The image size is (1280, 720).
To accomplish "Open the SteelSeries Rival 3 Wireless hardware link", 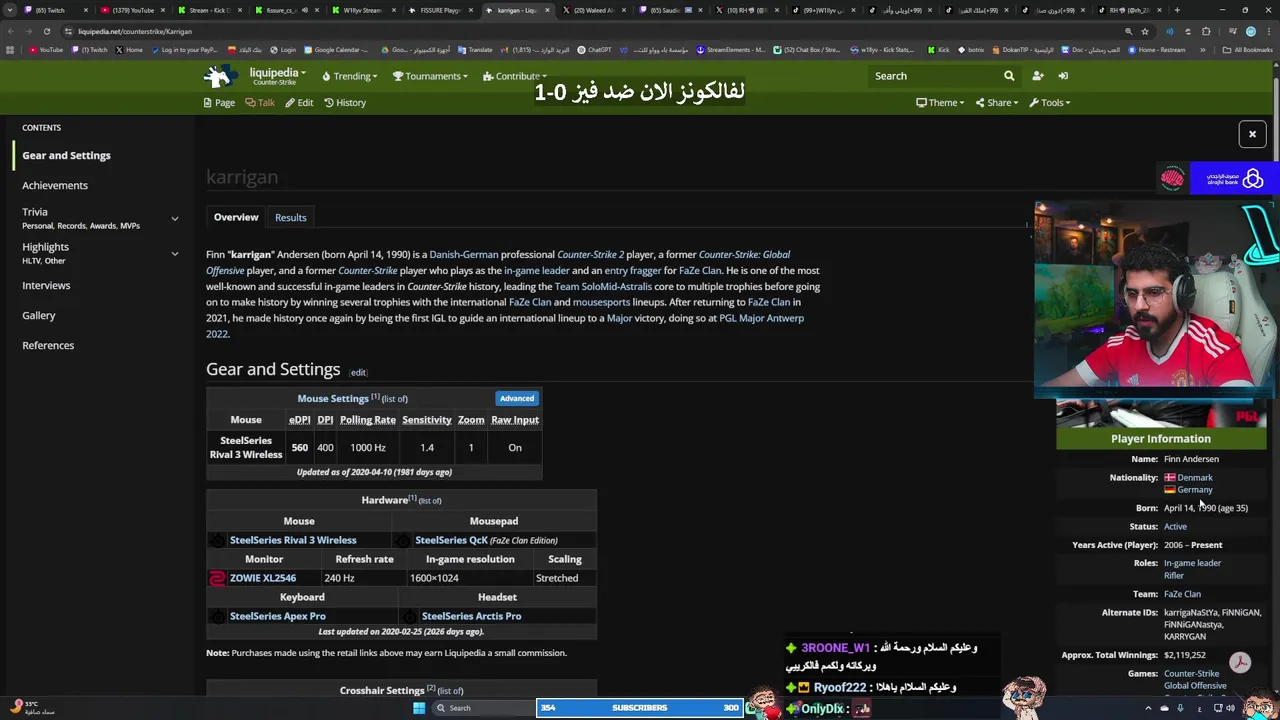I will [293, 540].
